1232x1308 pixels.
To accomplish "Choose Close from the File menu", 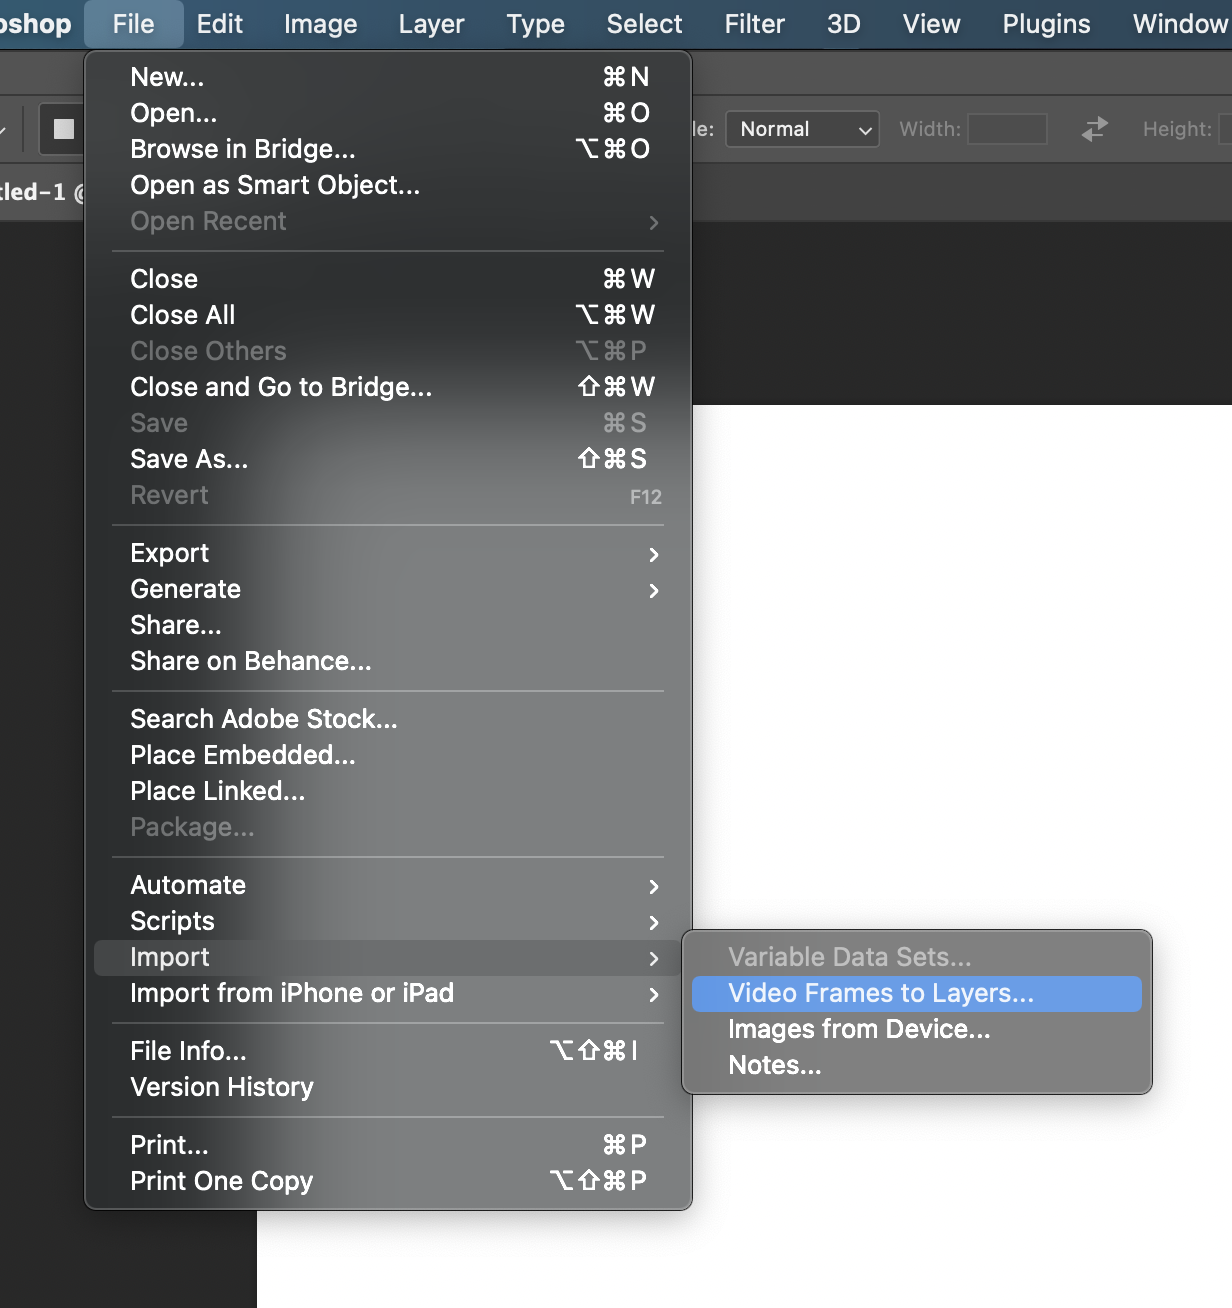I will click(388, 279).
